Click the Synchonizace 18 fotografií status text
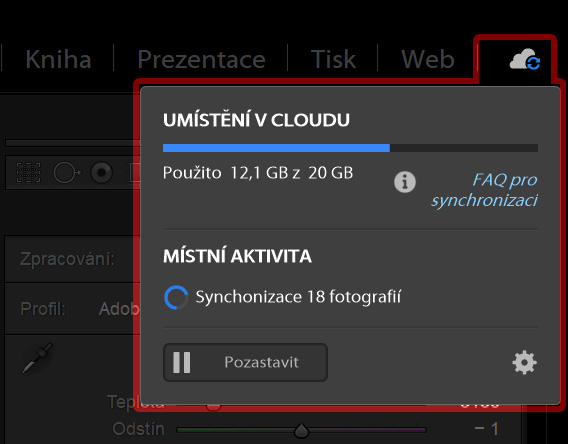 point(298,297)
